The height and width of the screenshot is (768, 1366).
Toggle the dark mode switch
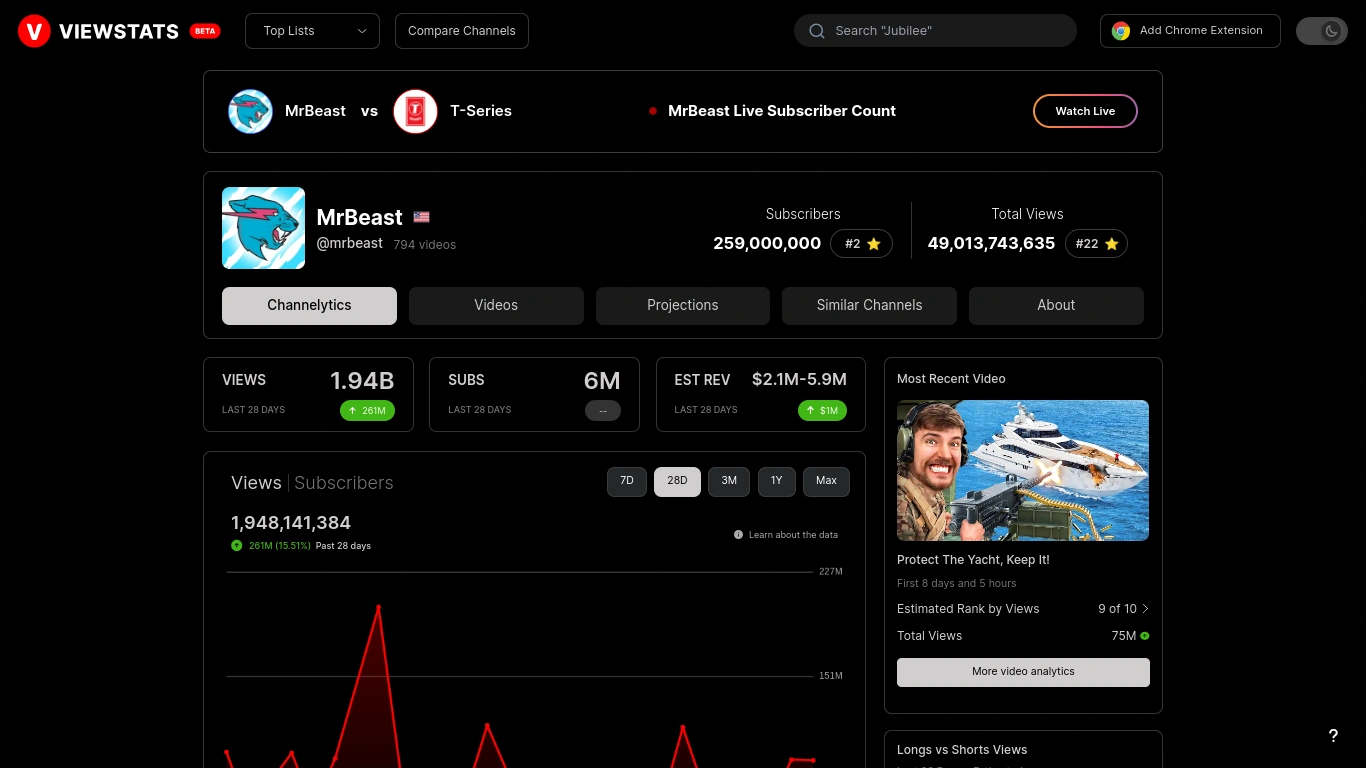tap(1322, 31)
